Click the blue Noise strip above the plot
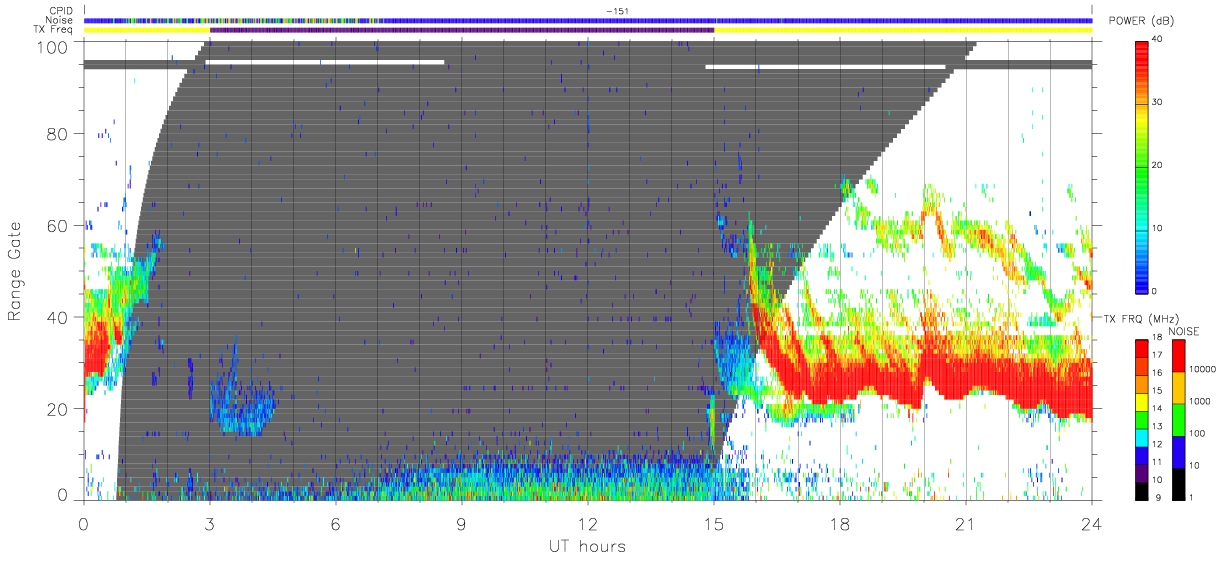1228x567 pixels. 588,20
